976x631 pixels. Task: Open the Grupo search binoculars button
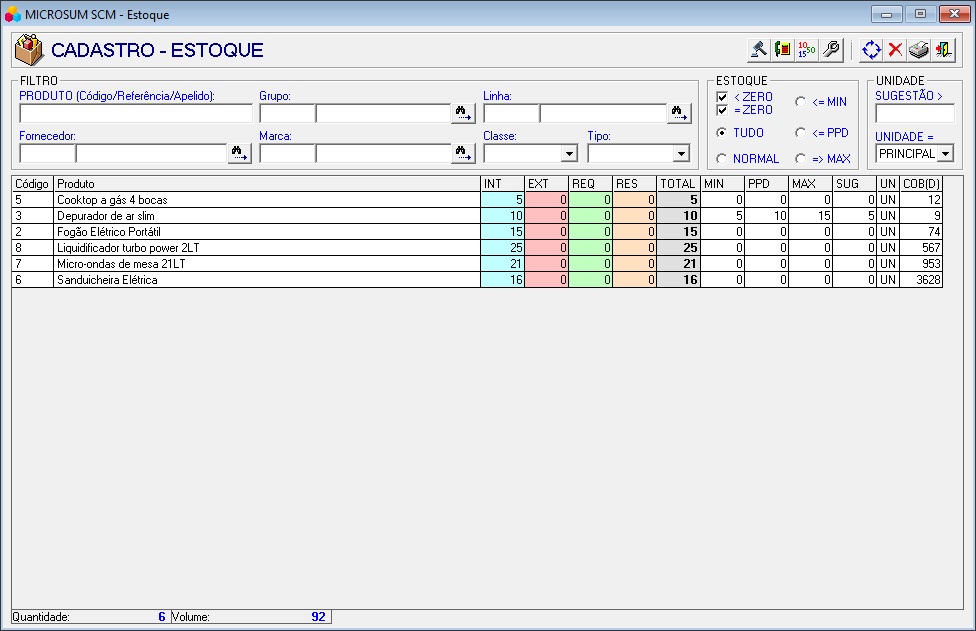[x=463, y=113]
